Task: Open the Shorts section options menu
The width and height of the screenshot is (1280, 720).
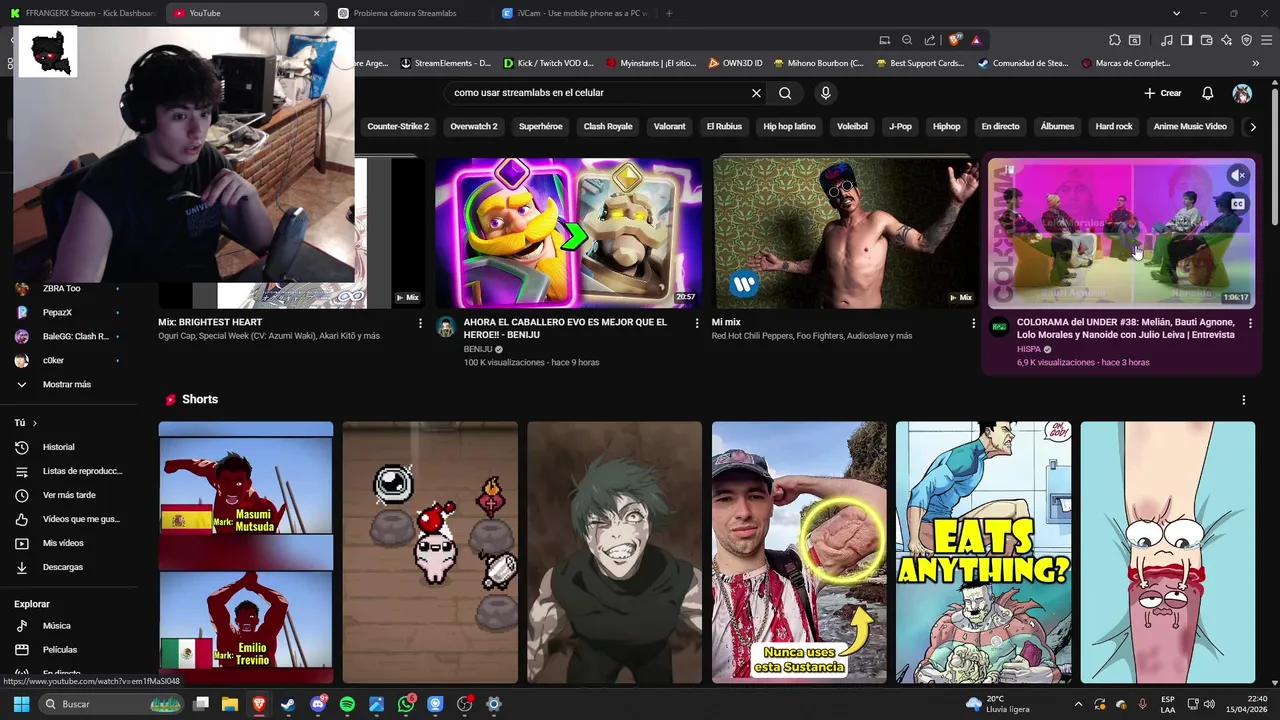Action: point(1243,400)
